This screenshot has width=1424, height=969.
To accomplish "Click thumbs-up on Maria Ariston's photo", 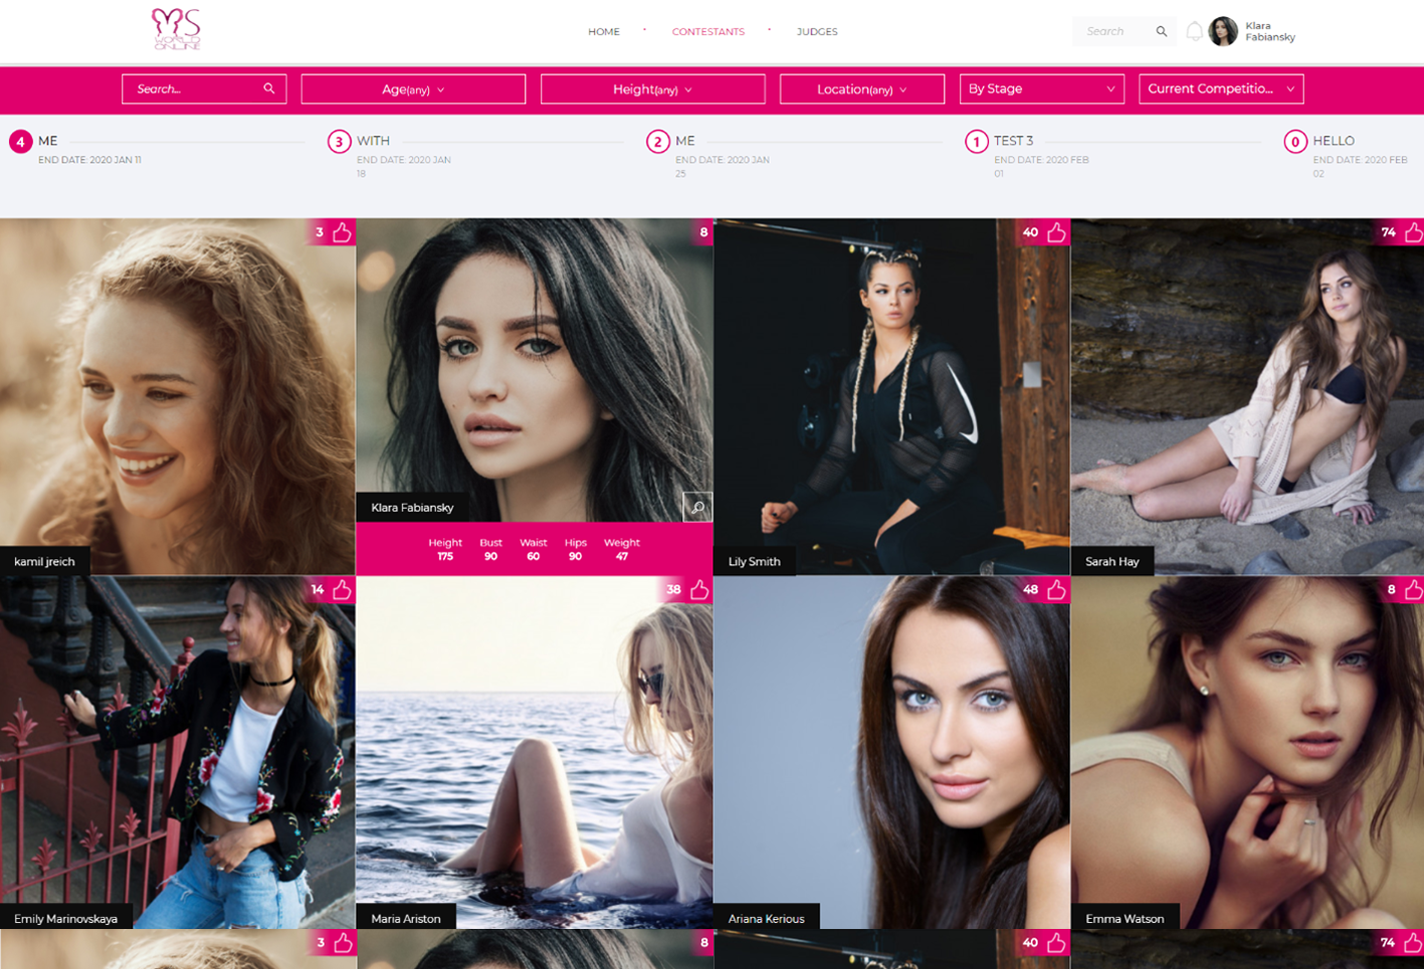I will pyautogui.click(x=699, y=590).
